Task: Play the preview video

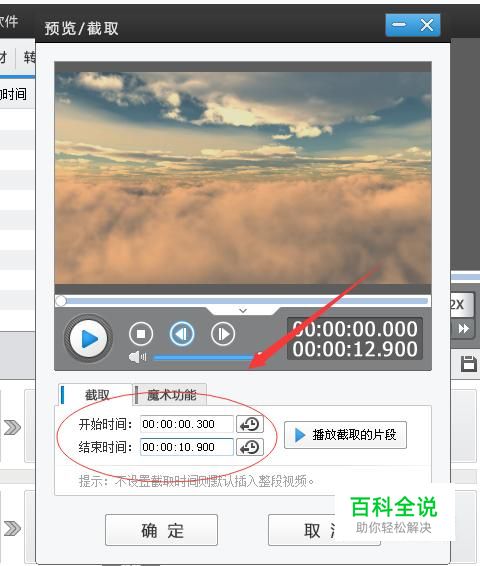Action: pyautogui.click(x=88, y=339)
